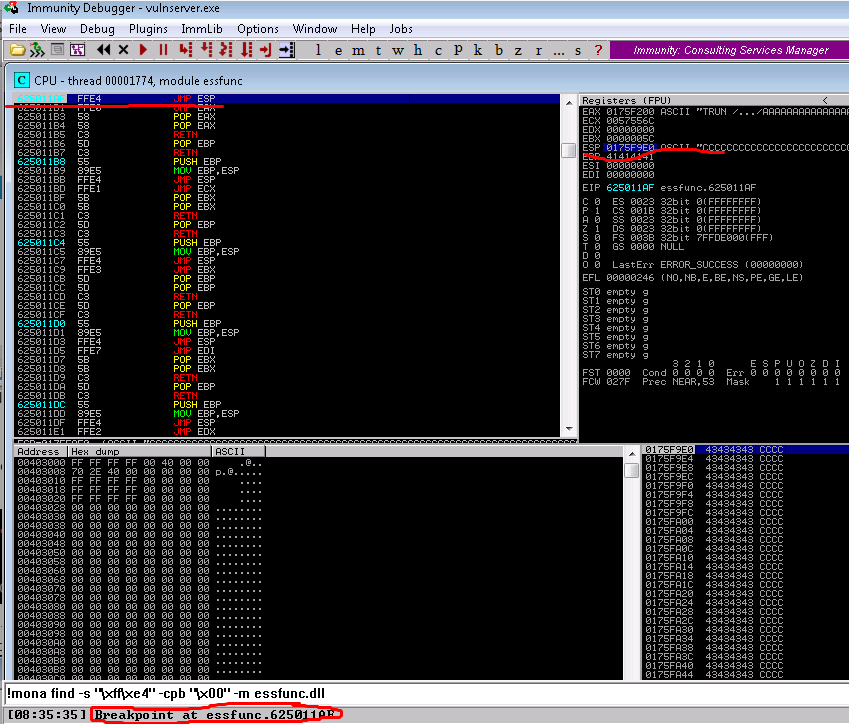The height and width of the screenshot is (724, 849).
Task: Open the Jobs menu
Action: coord(401,29)
